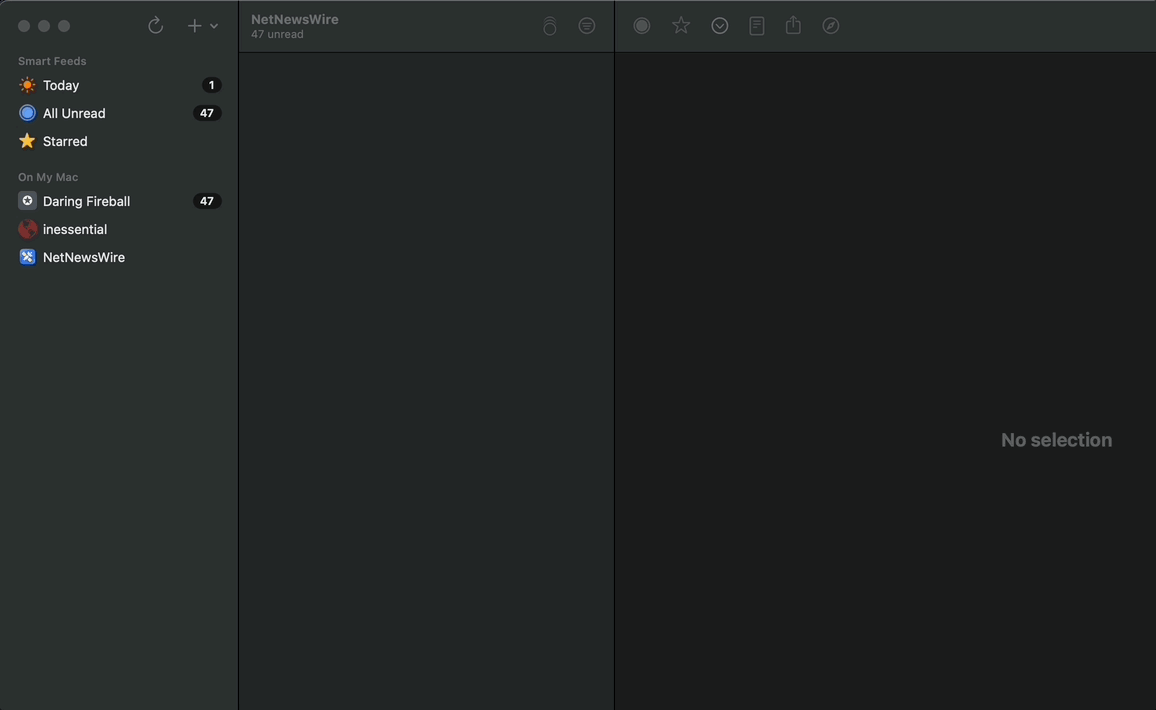The image size is (1156, 710).
Task: Click the plus icon to add feed
Action: tap(194, 26)
